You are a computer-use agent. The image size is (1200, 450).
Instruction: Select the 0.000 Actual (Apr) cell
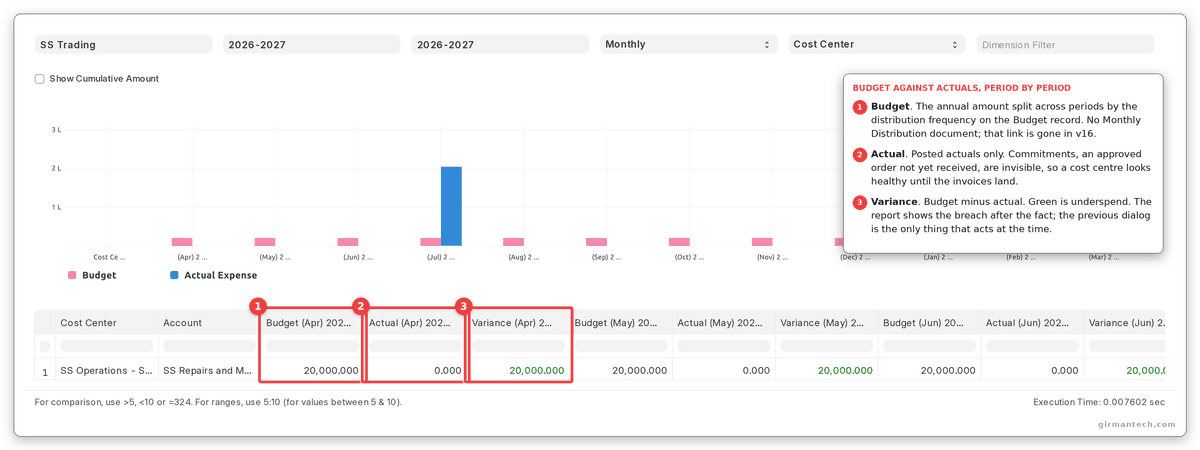point(415,370)
